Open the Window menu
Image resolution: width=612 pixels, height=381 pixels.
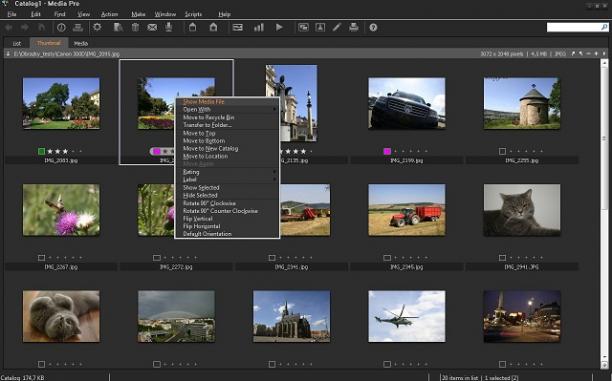(x=165, y=14)
